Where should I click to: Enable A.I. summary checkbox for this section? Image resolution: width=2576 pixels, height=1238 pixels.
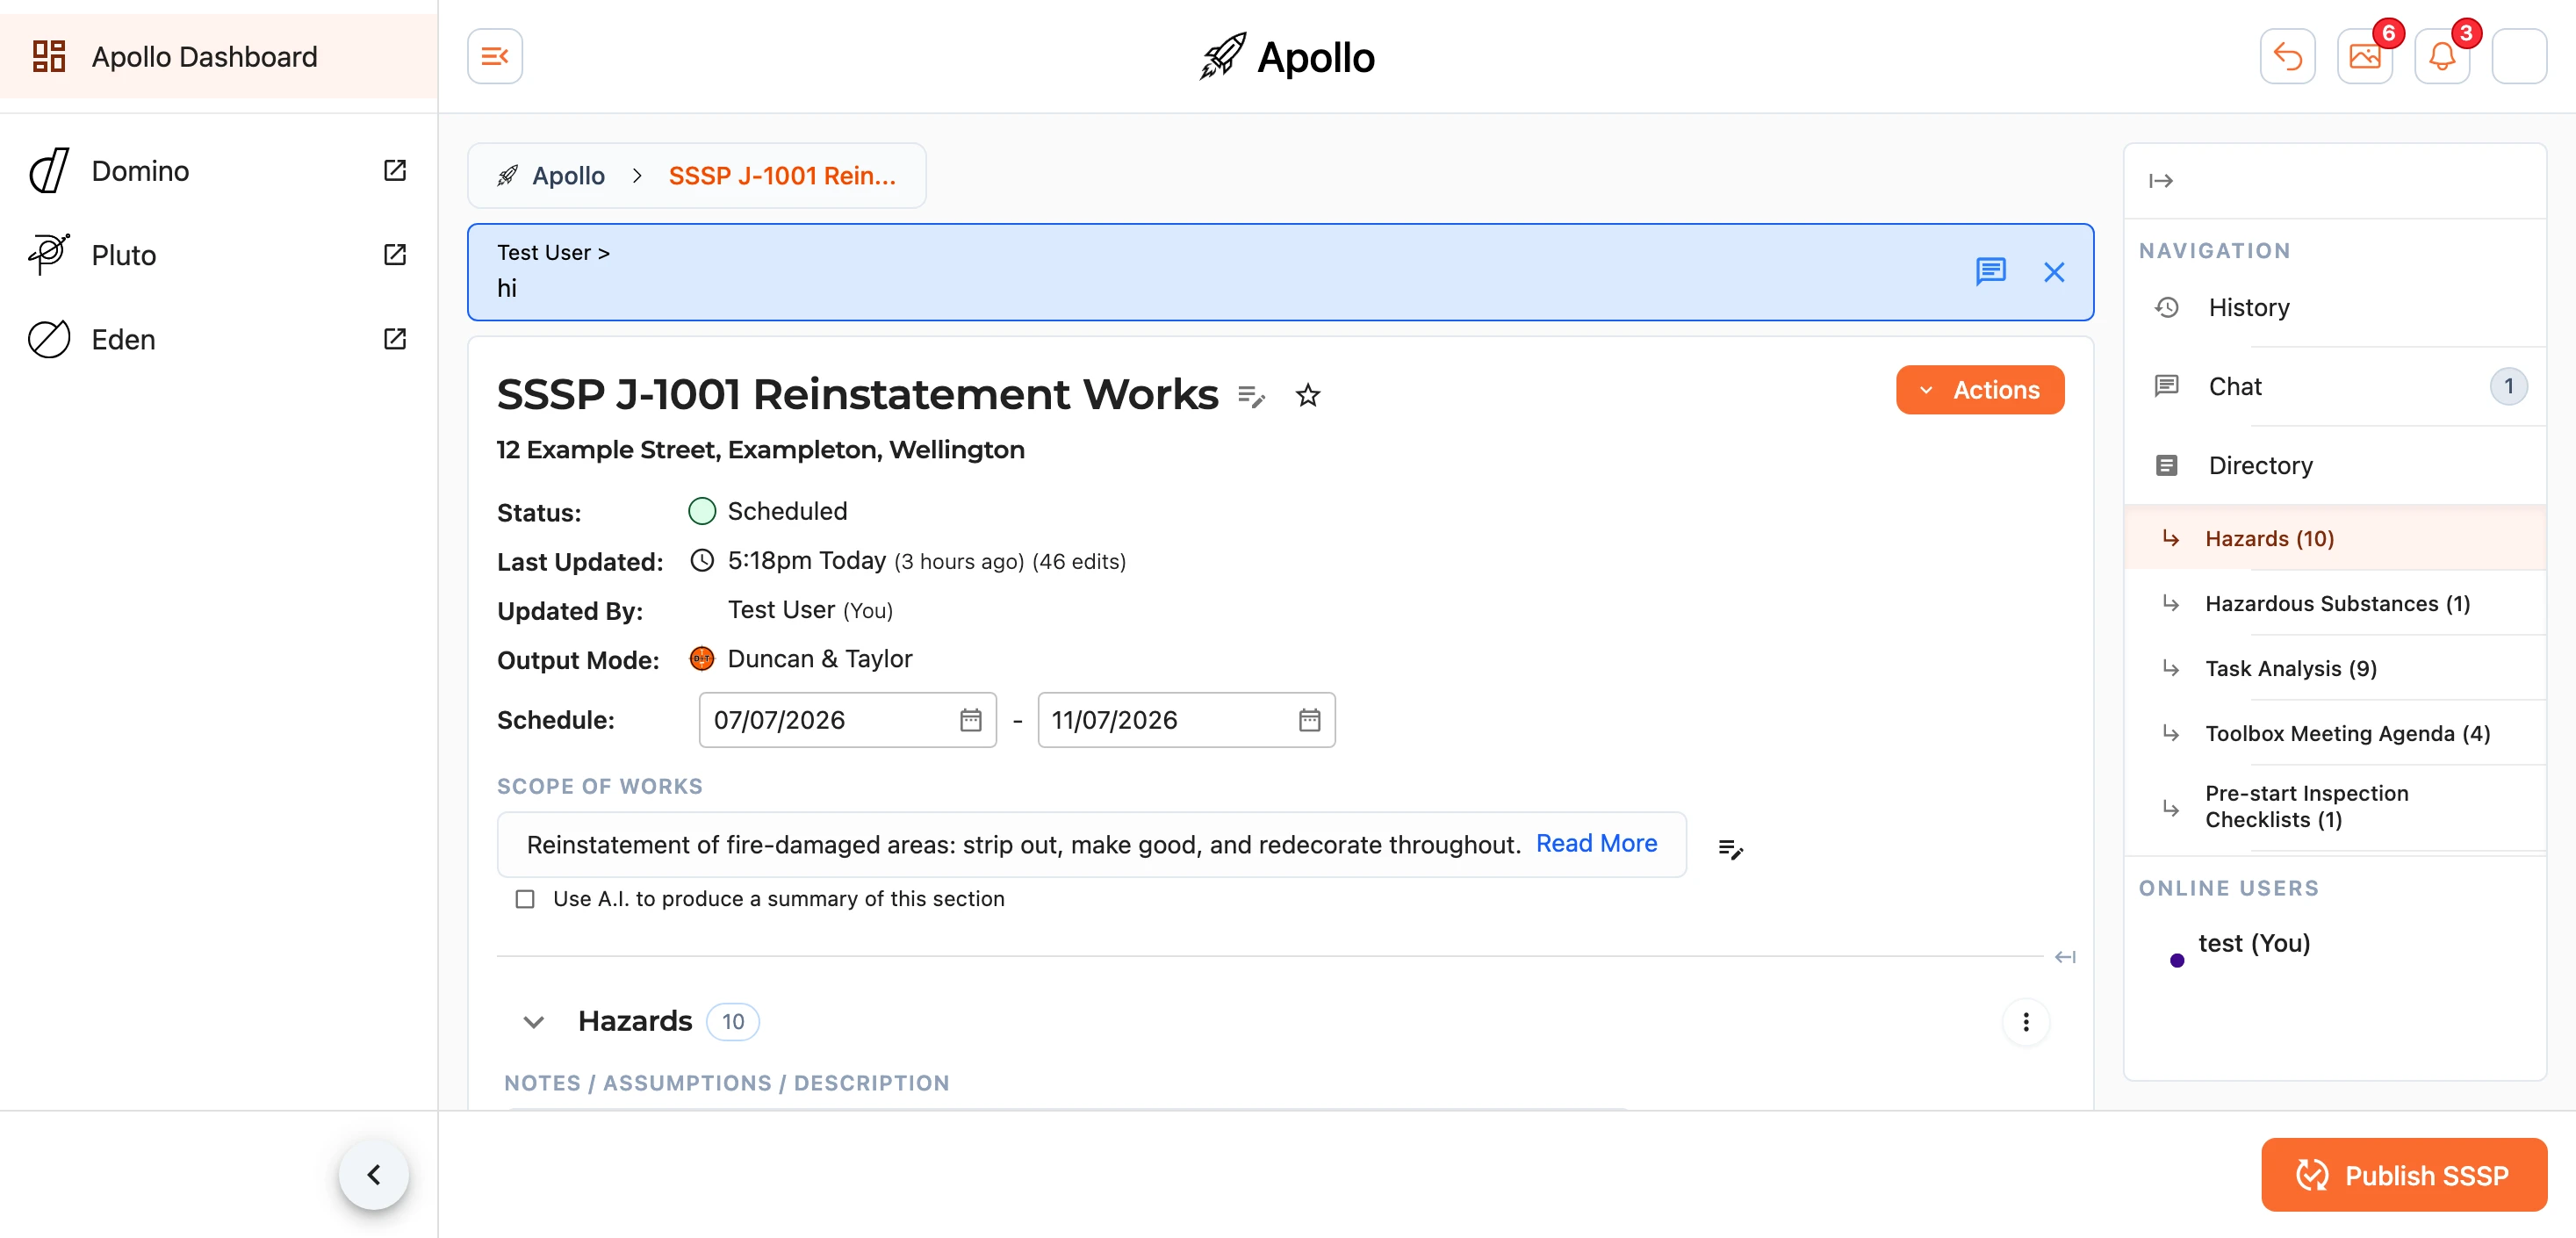point(525,899)
